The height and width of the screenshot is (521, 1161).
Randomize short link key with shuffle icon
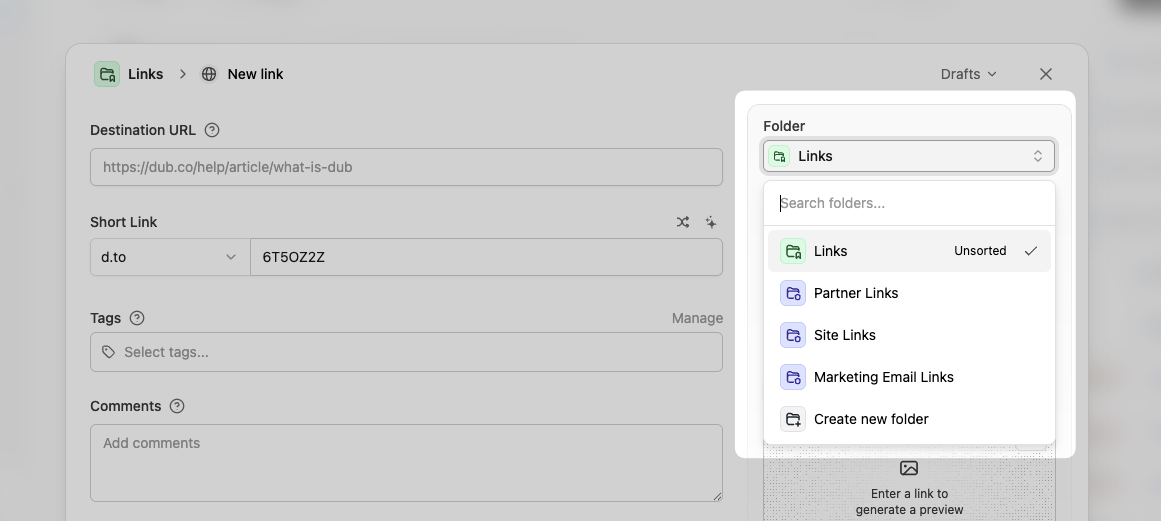pyautogui.click(x=683, y=222)
